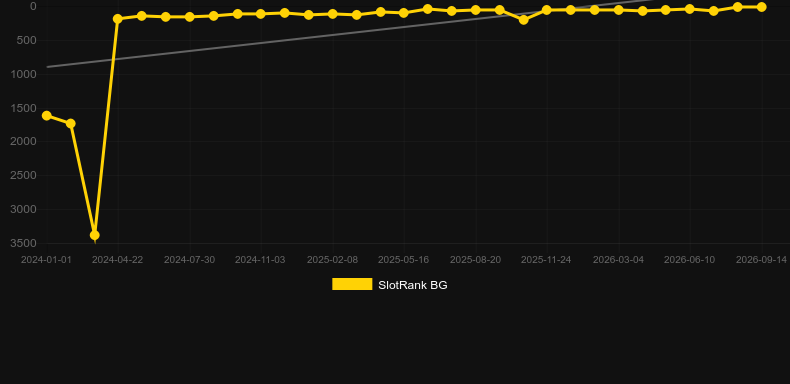Click the 2024-11-03 axis label
The width and height of the screenshot is (790, 384).
click(x=260, y=260)
